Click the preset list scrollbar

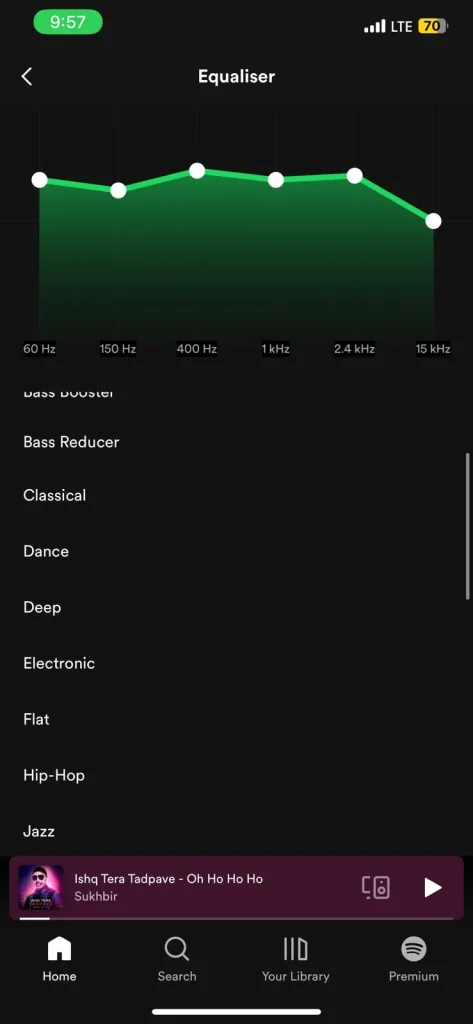468,526
